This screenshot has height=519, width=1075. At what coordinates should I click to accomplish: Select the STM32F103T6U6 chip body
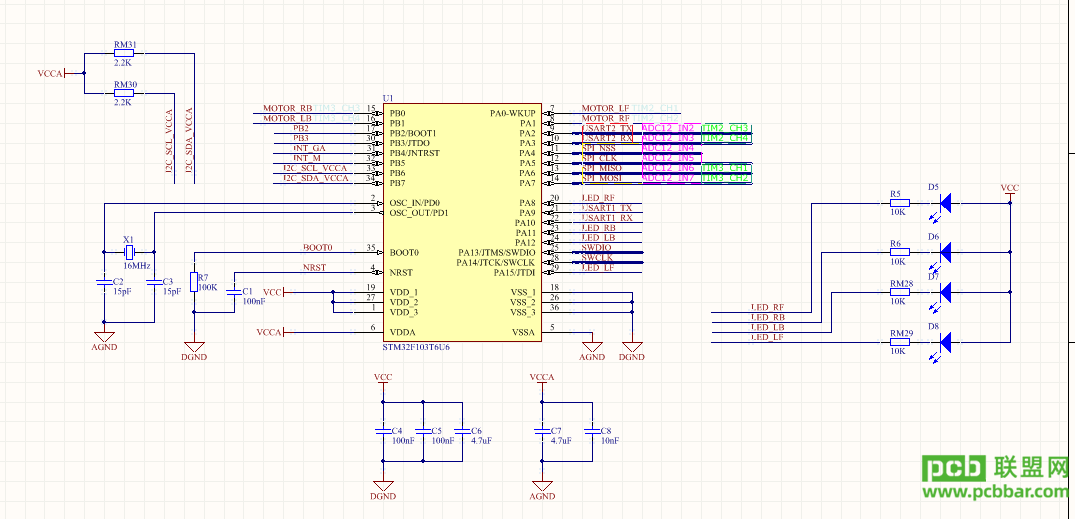tap(462, 223)
